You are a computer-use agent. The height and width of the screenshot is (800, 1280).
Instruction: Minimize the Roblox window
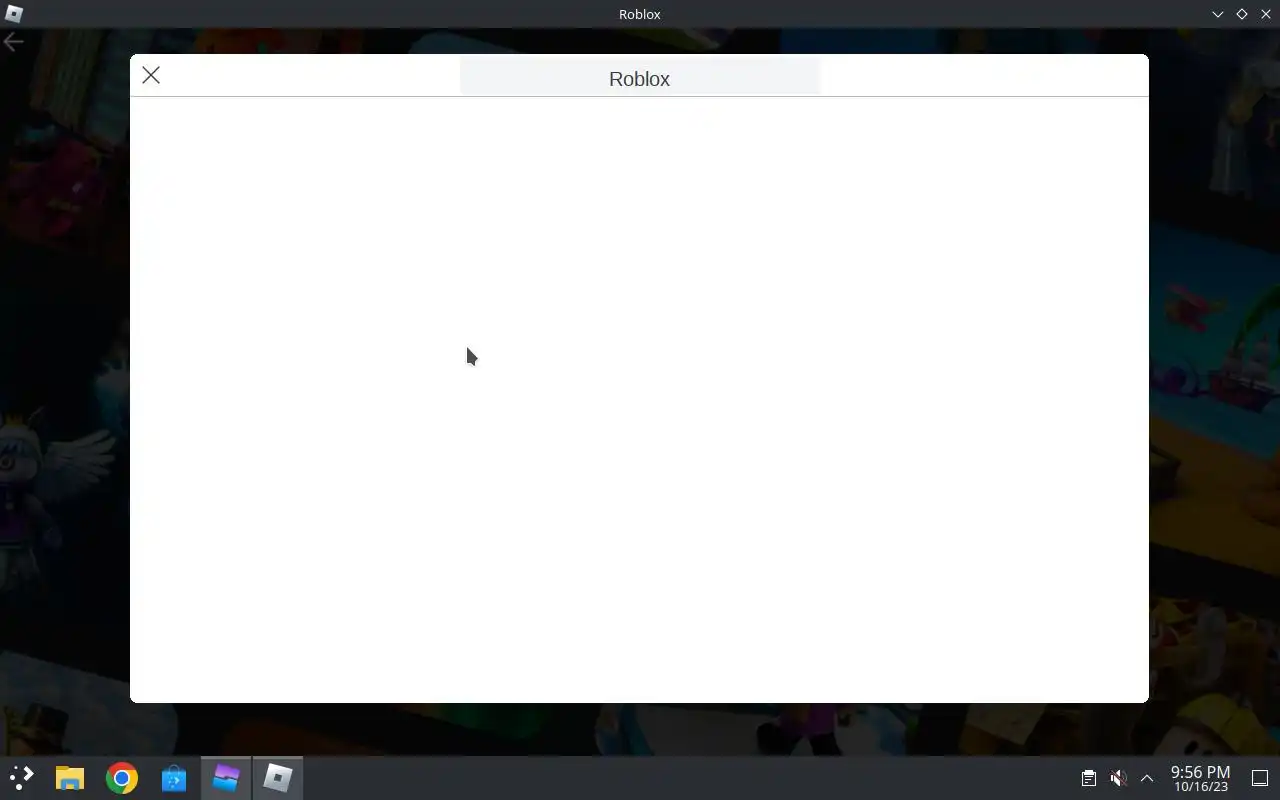[1217, 14]
